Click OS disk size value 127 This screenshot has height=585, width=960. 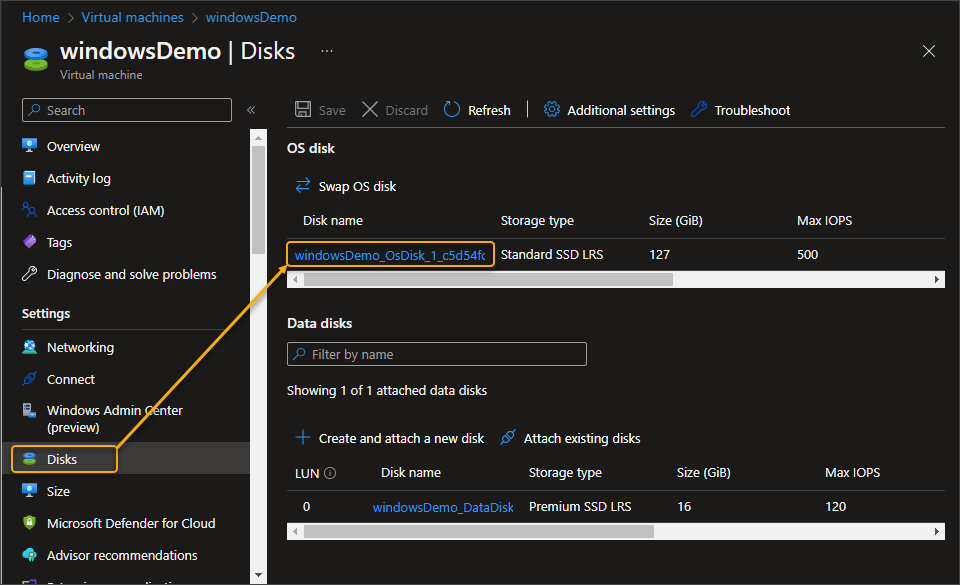[659, 255]
